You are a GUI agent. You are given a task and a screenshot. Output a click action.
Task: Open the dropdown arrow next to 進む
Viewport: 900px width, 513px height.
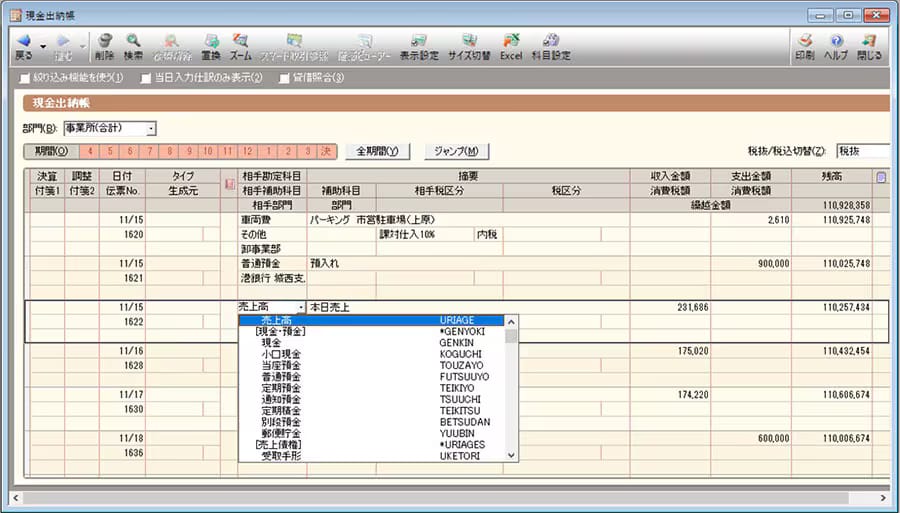tap(82, 46)
